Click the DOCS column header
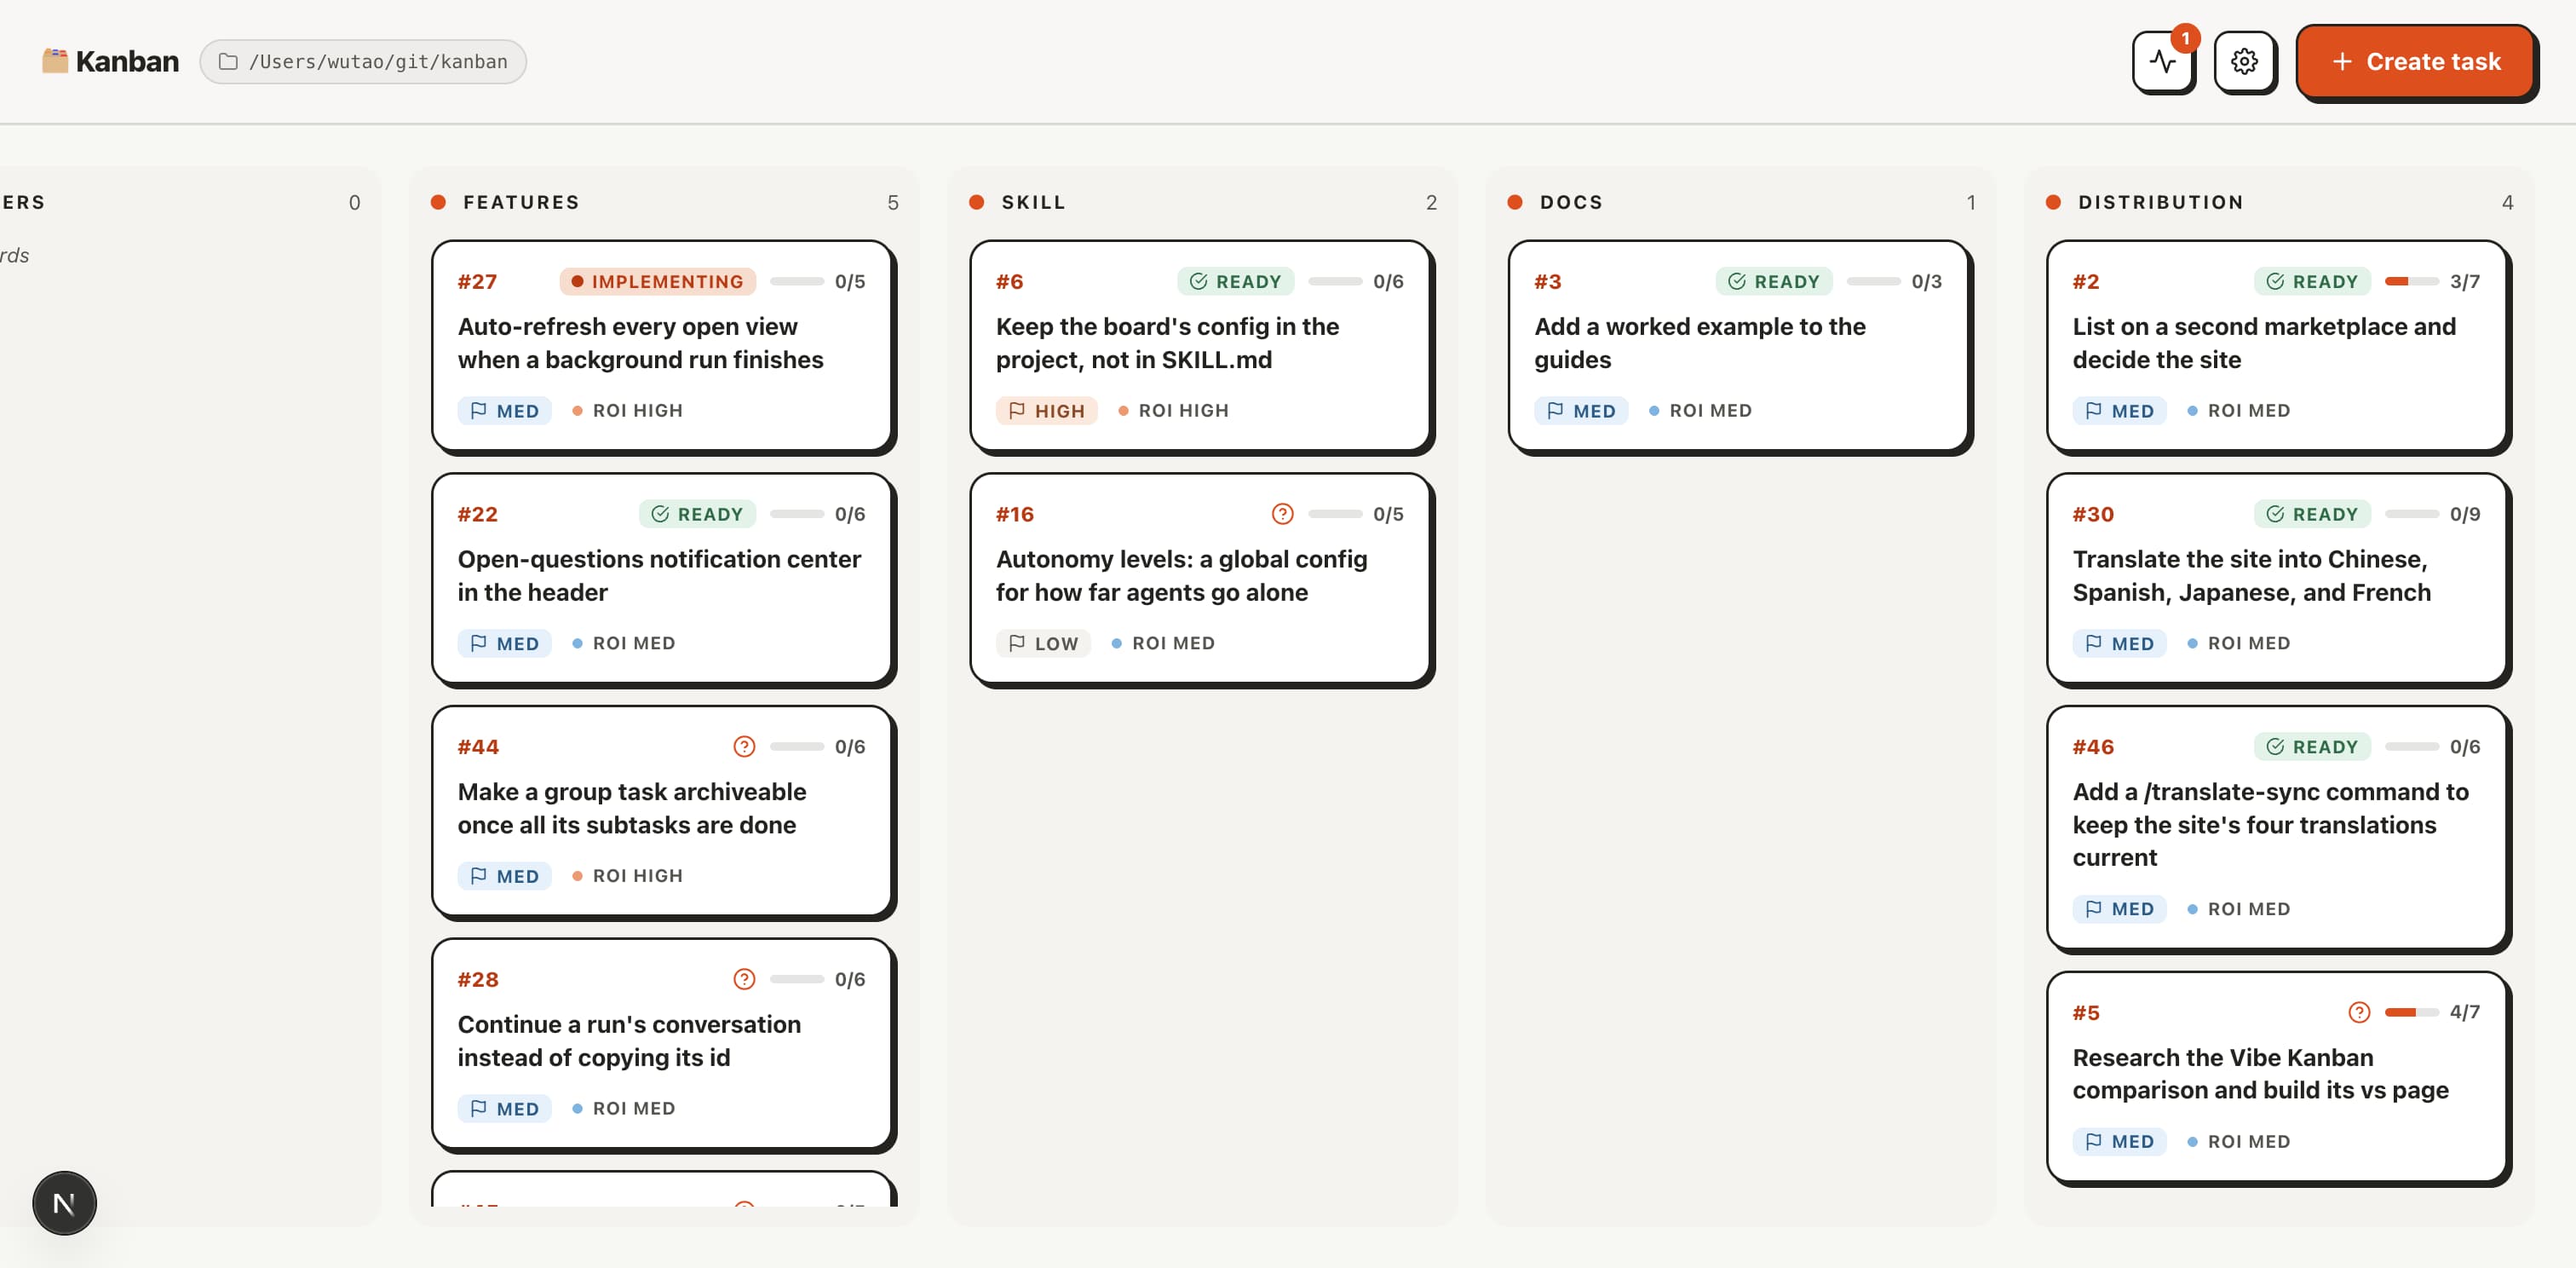The height and width of the screenshot is (1268, 2576). pos(1571,202)
